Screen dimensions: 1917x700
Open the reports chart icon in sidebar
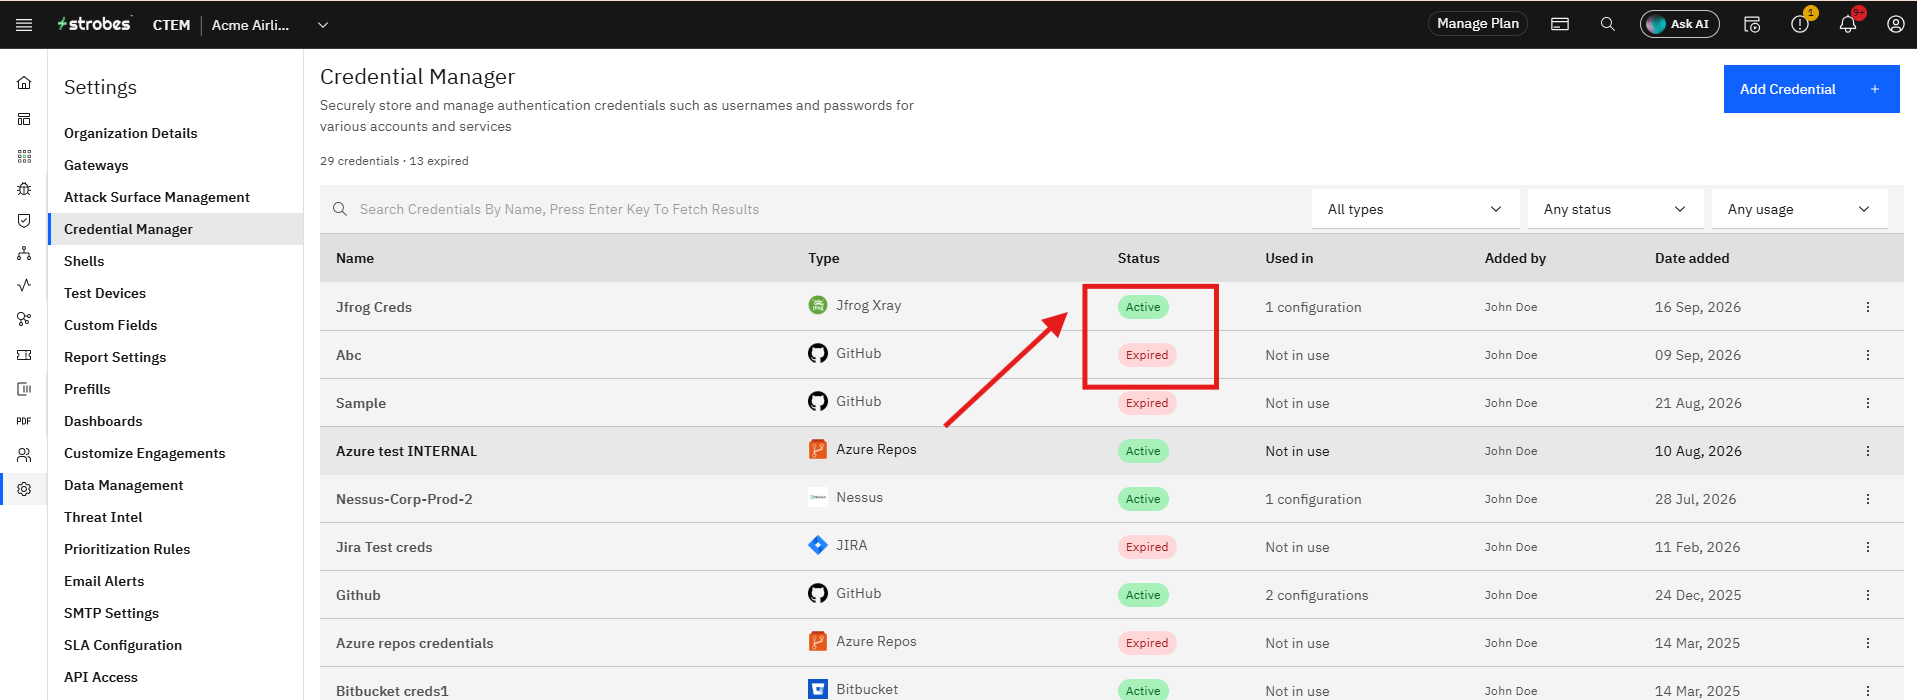[x=24, y=388]
